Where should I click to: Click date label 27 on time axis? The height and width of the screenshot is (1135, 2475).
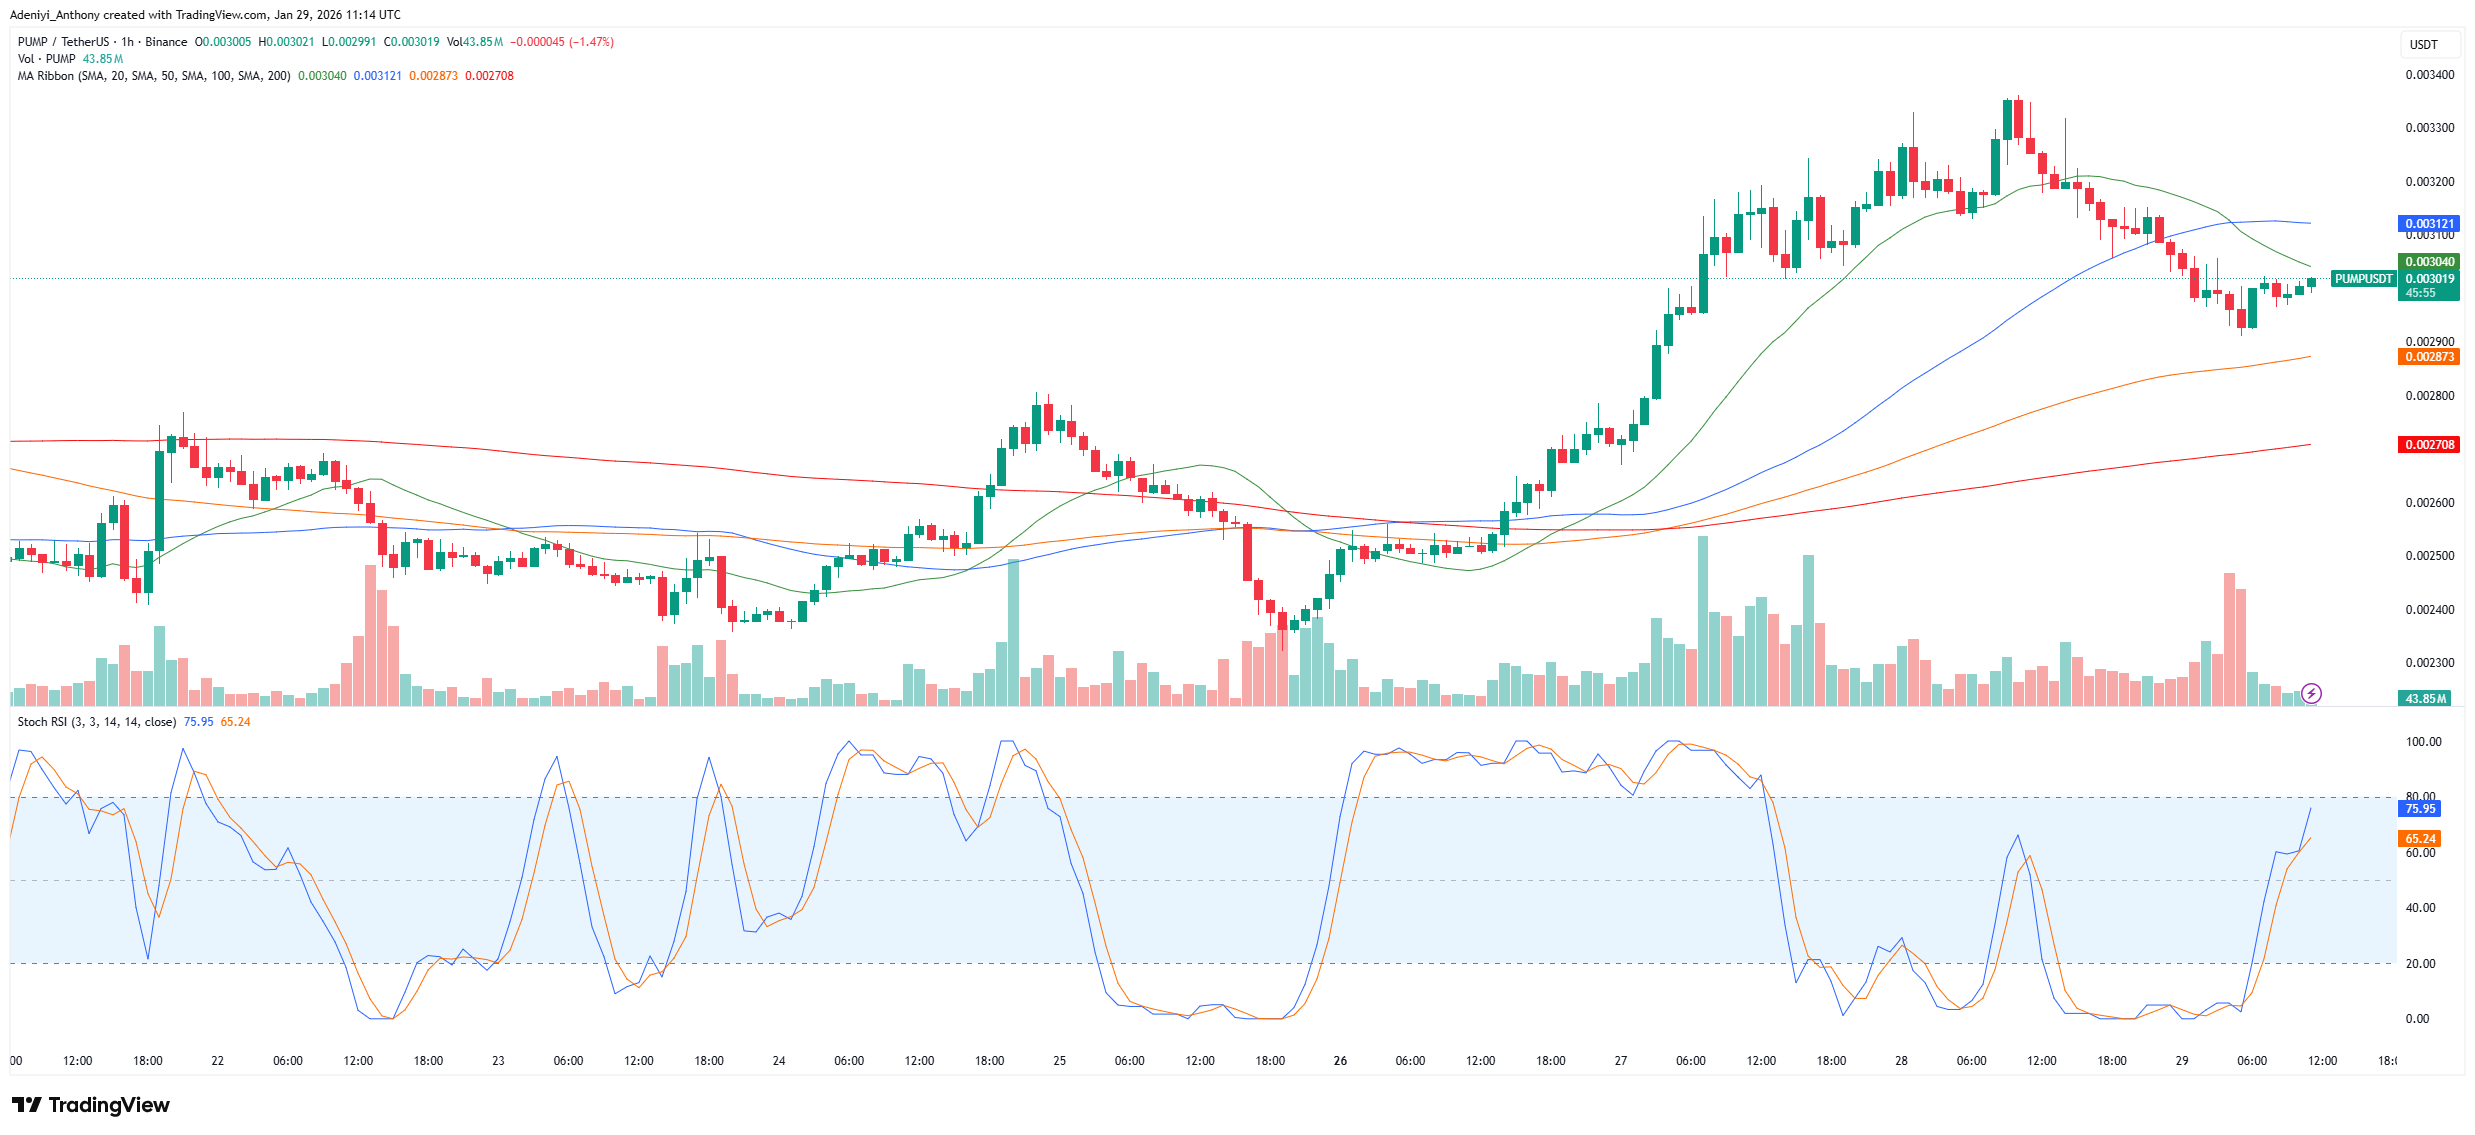pyautogui.click(x=1621, y=1061)
